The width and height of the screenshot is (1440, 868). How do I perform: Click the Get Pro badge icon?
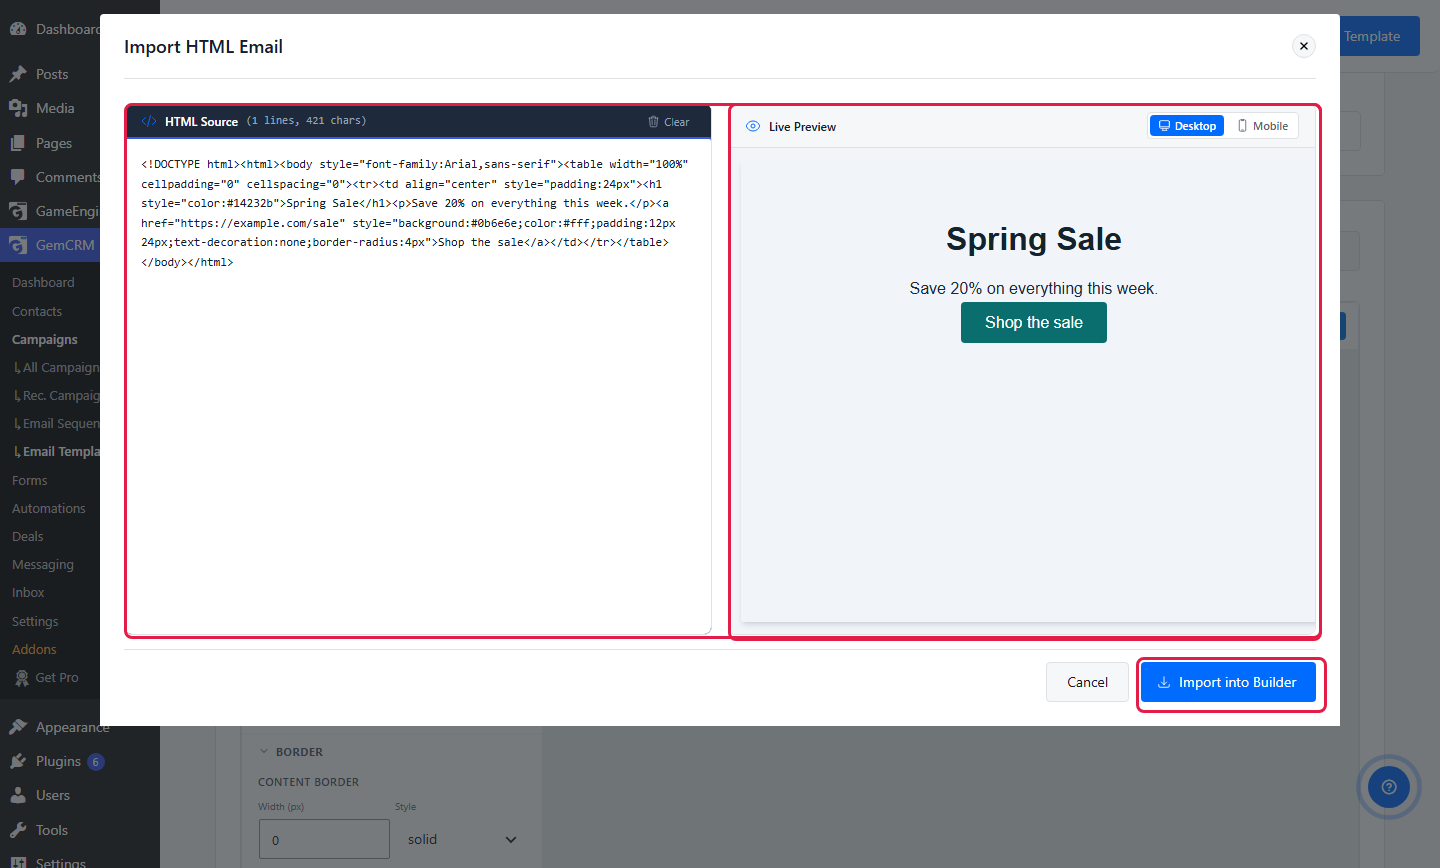pyautogui.click(x=22, y=678)
